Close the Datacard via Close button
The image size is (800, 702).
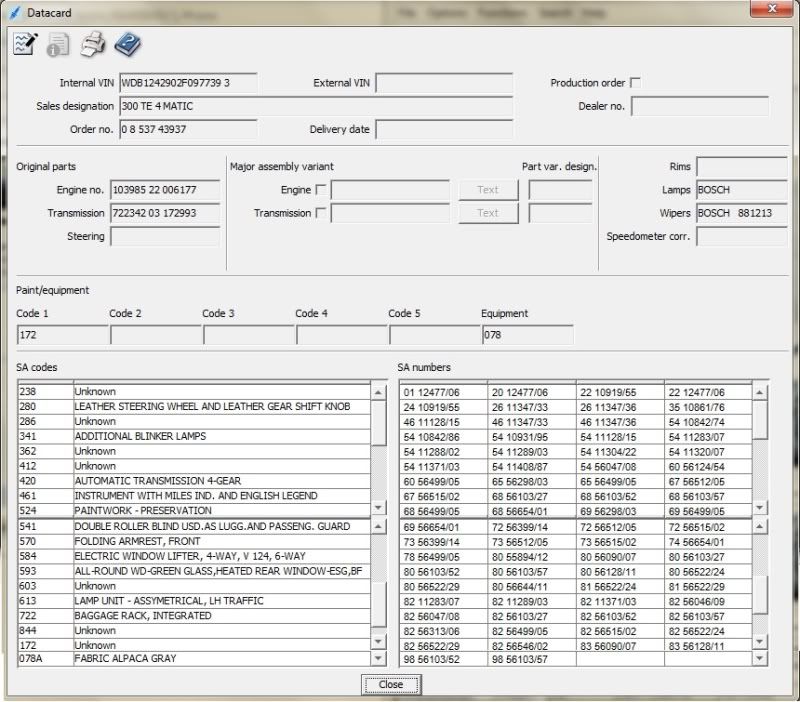point(391,685)
